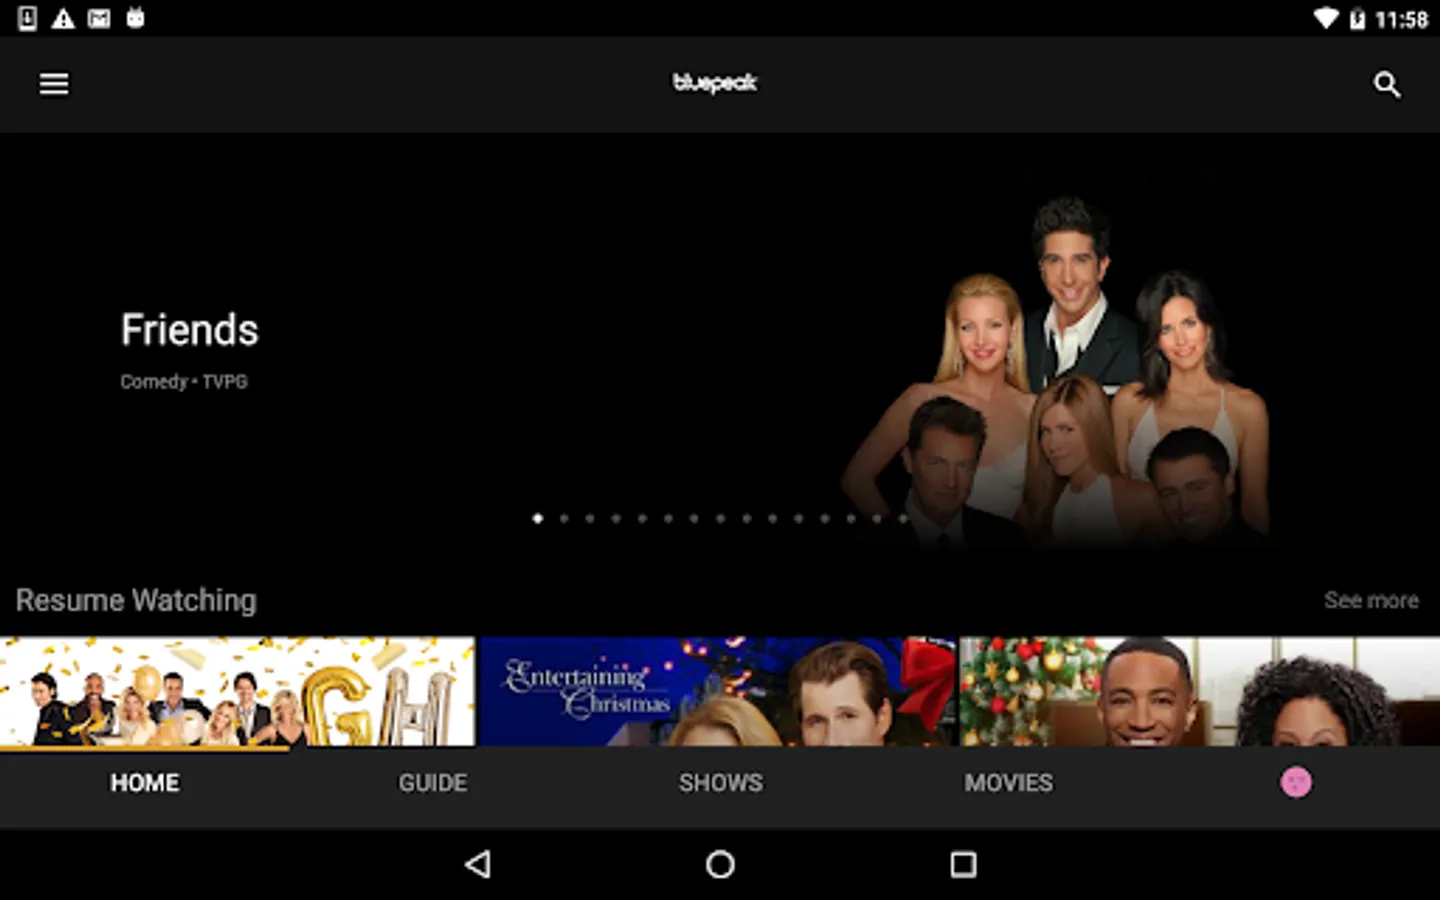Resume the GH show thumbnail
This screenshot has width=1440, height=900.
point(237,691)
